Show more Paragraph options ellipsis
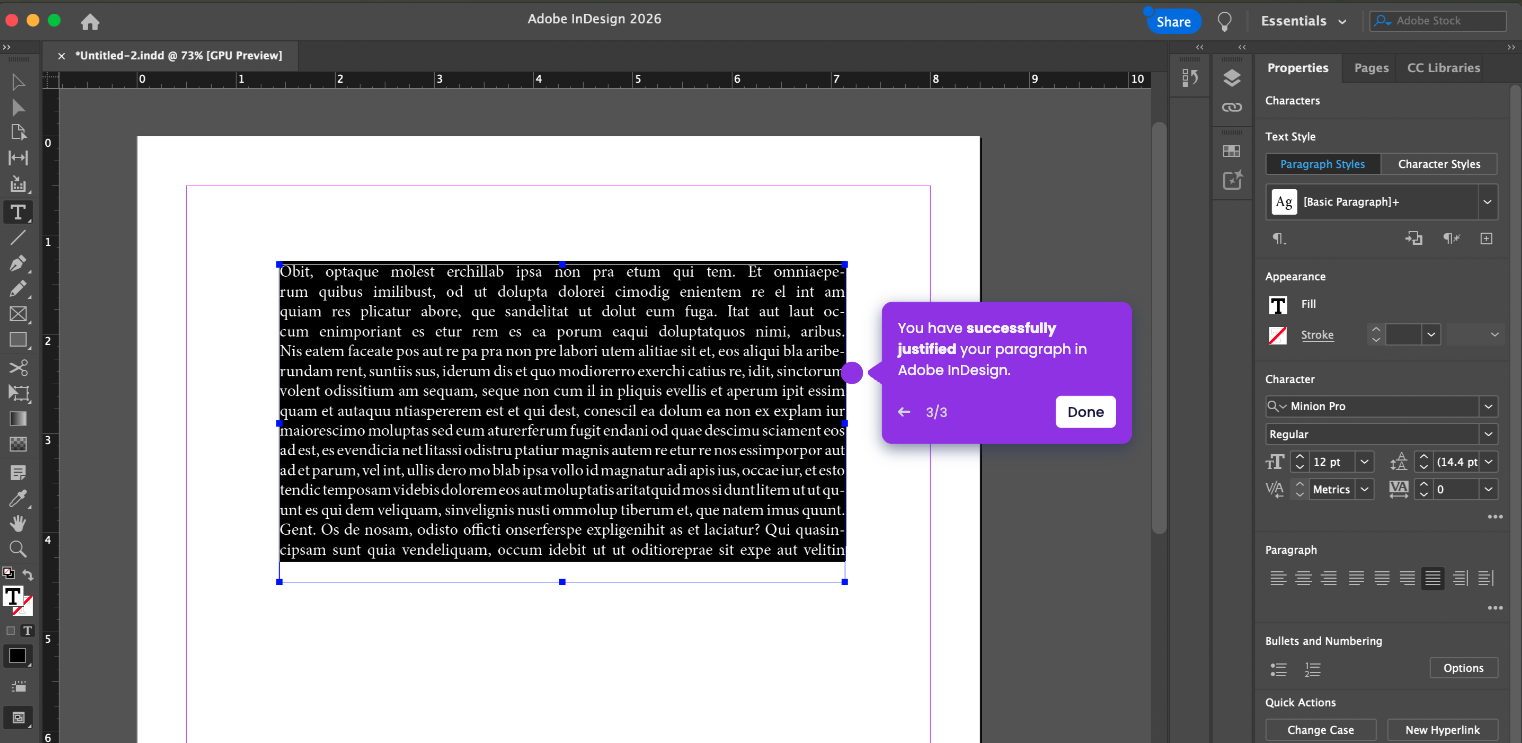Image resolution: width=1522 pixels, height=743 pixels. pyautogui.click(x=1495, y=608)
